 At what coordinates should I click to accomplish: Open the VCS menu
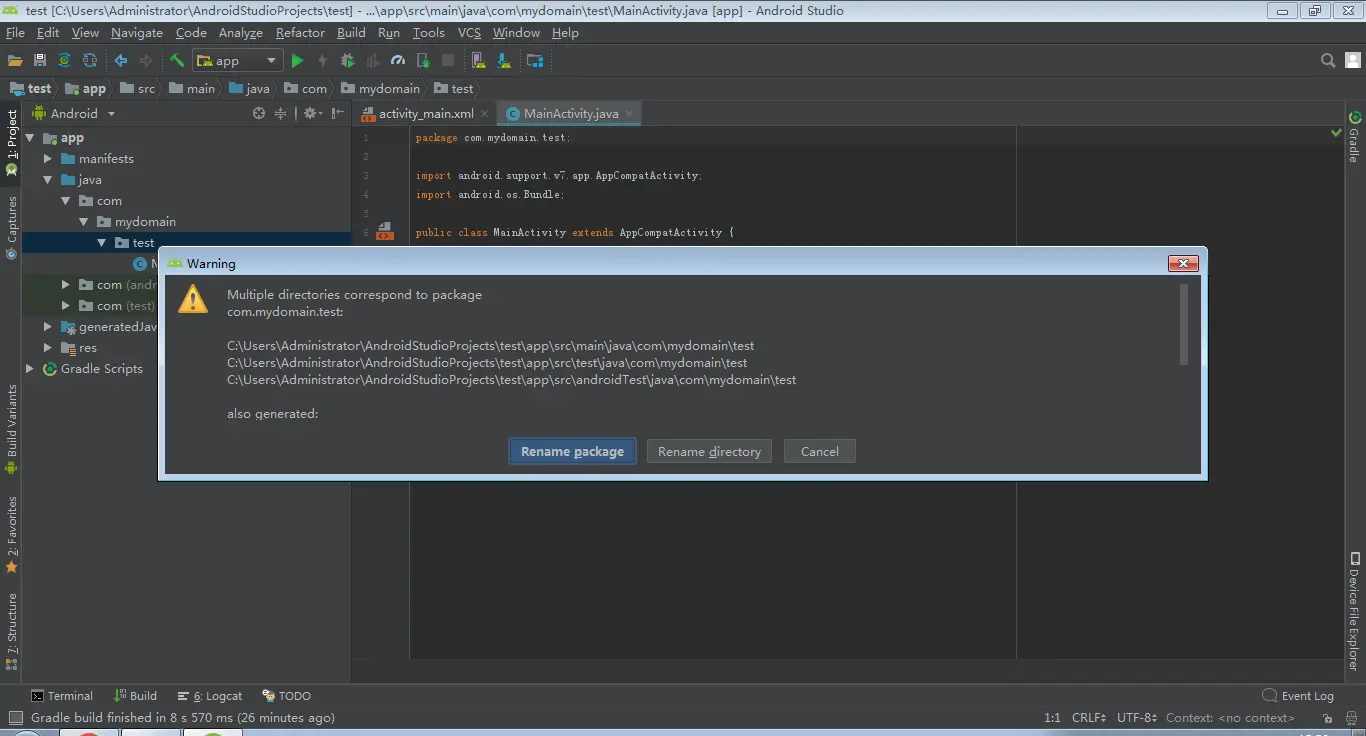[x=469, y=33]
